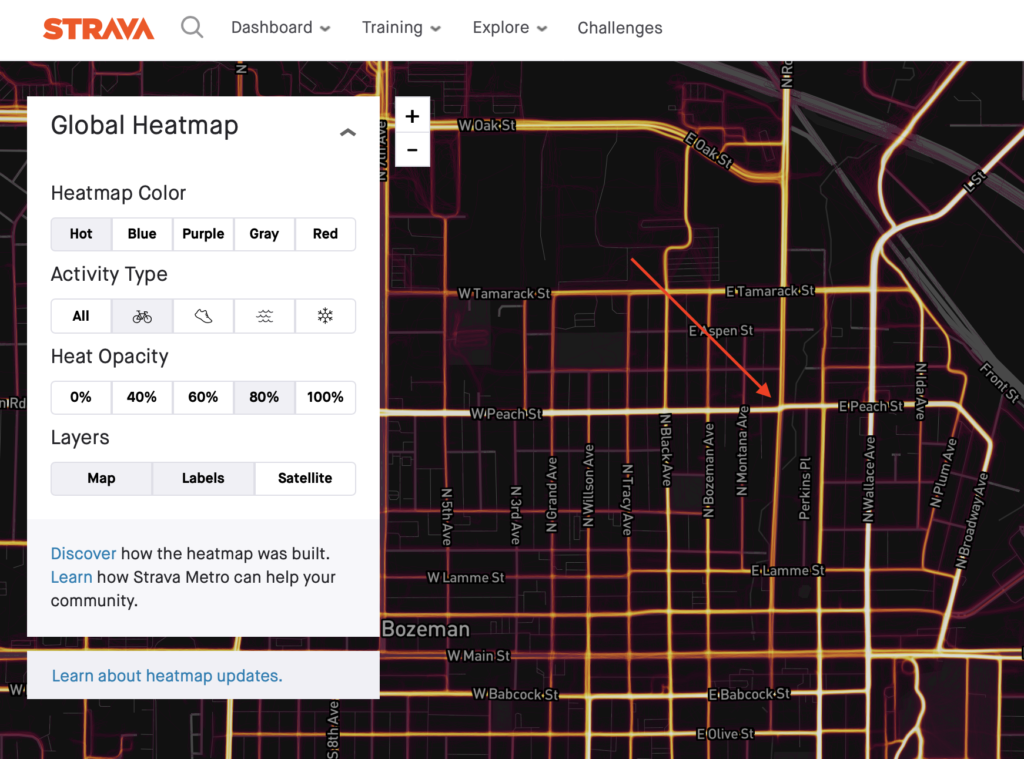Click the N Broadway Ave map label
1024x759 pixels.
[x=972, y=521]
